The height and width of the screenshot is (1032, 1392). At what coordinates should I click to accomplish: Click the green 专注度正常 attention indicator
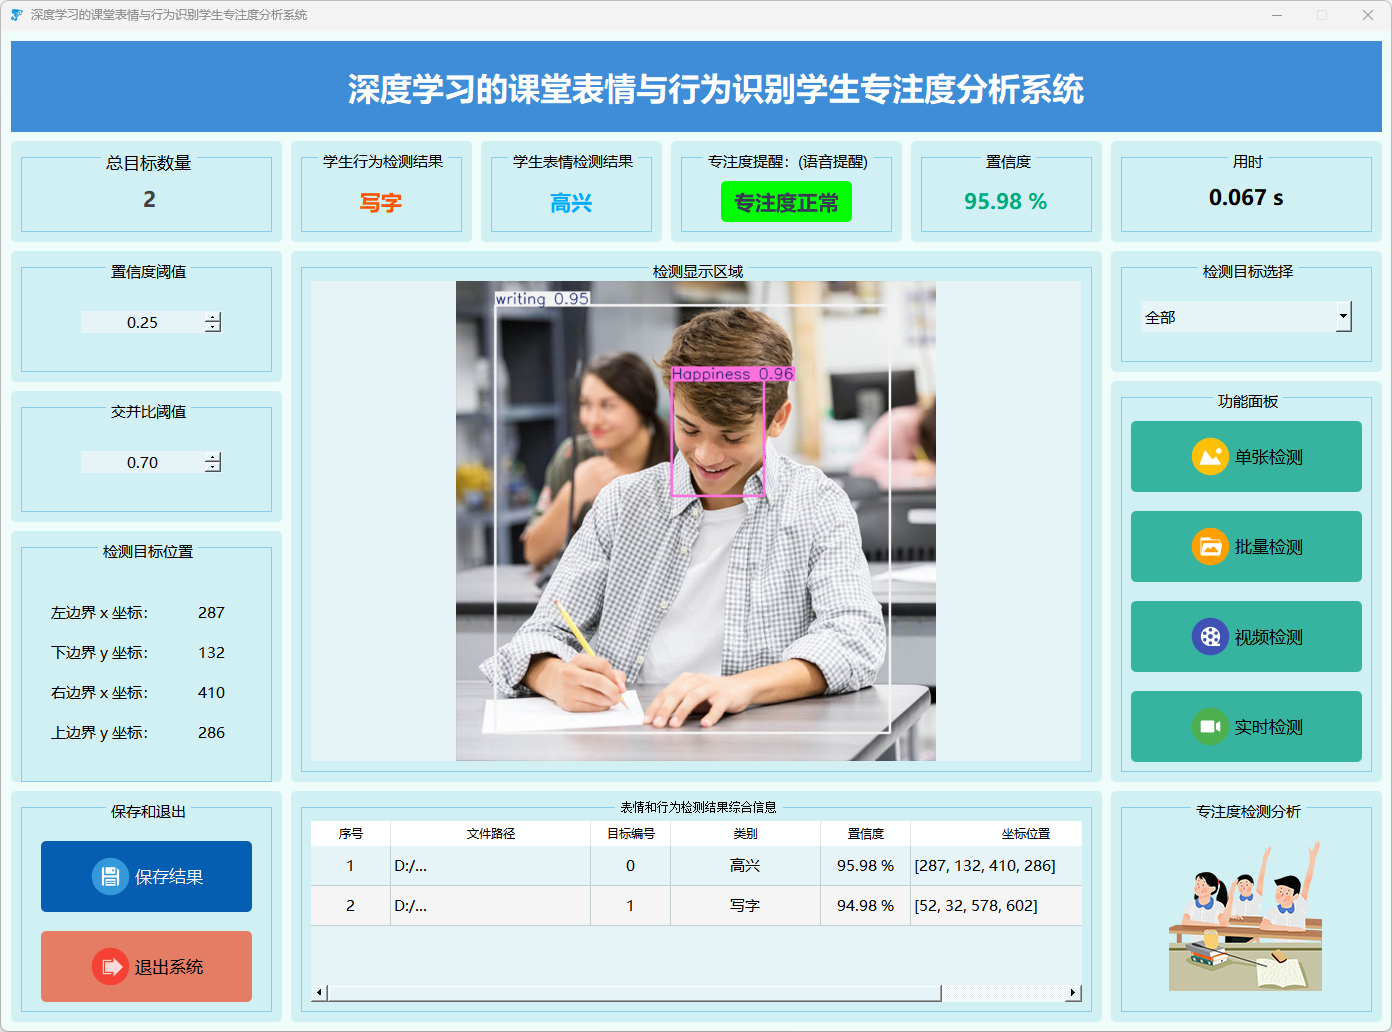point(786,202)
